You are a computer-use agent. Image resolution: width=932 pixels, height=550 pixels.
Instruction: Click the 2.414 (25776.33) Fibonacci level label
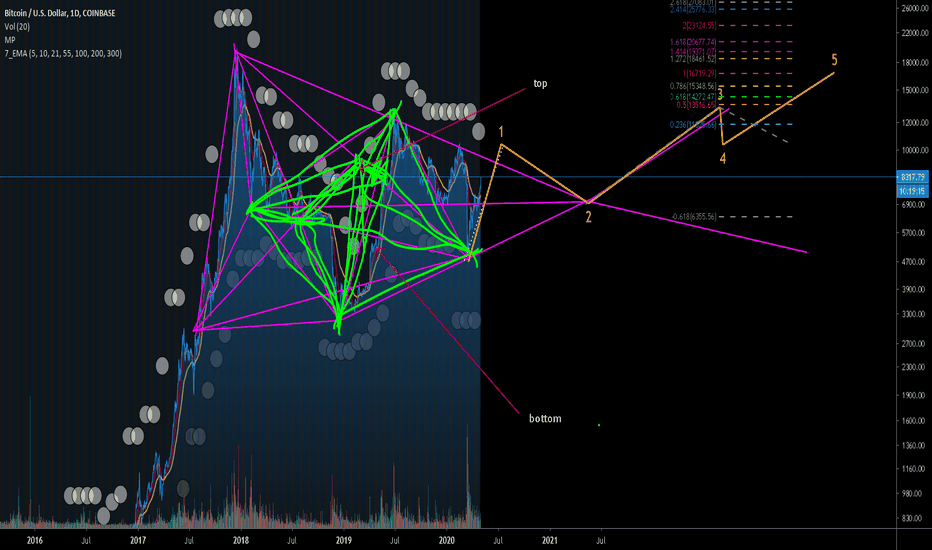click(x=693, y=10)
